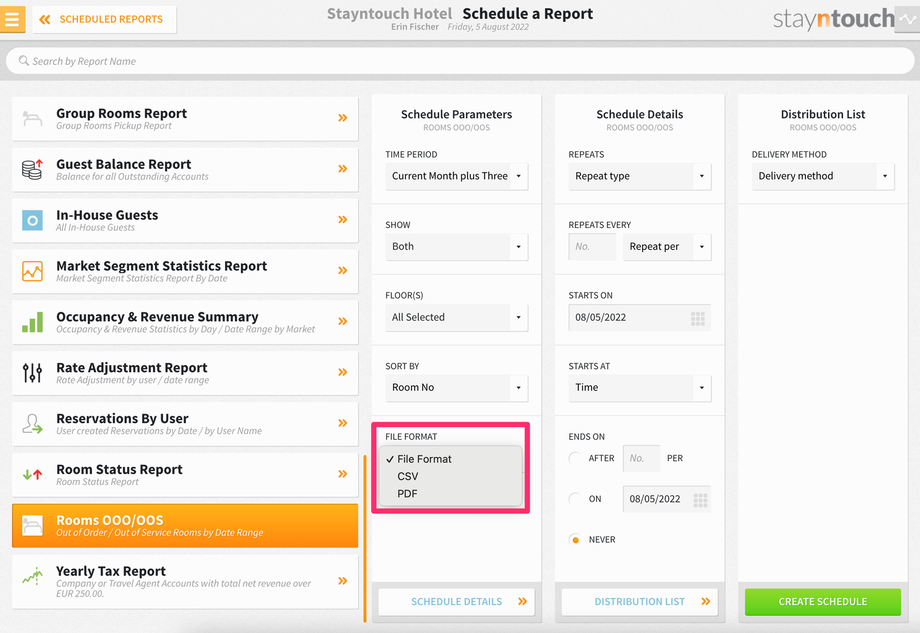Image resolution: width=920 pixels, height=633 pixels.
Task: Open Group Rooms Report via its arrows
Action: 343,118
